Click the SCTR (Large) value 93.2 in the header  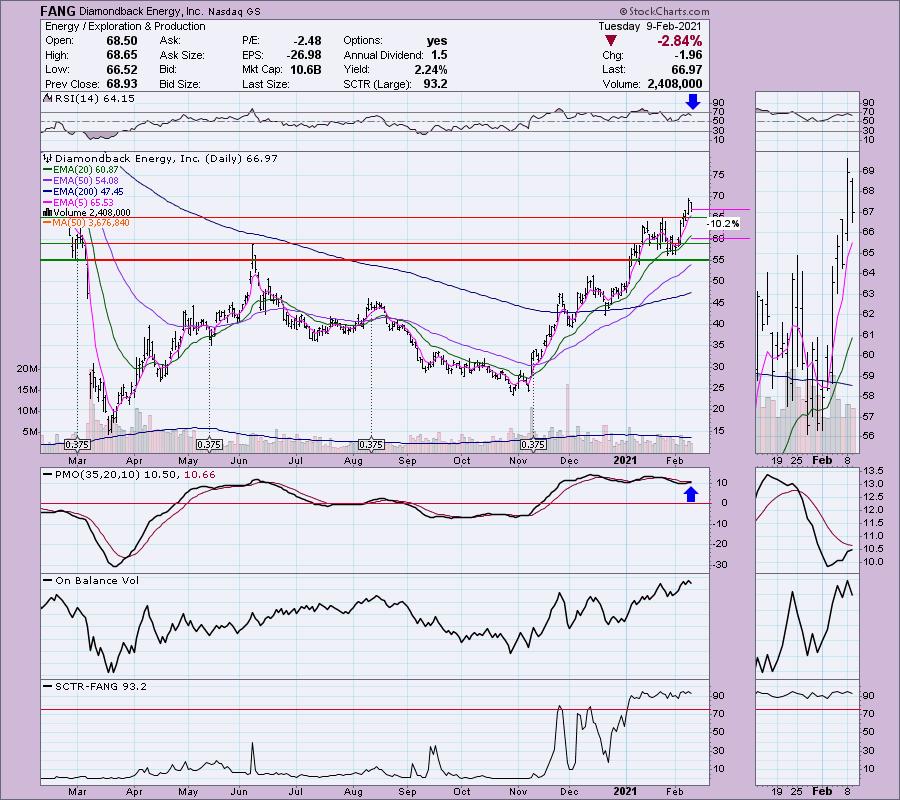(436, 84)
